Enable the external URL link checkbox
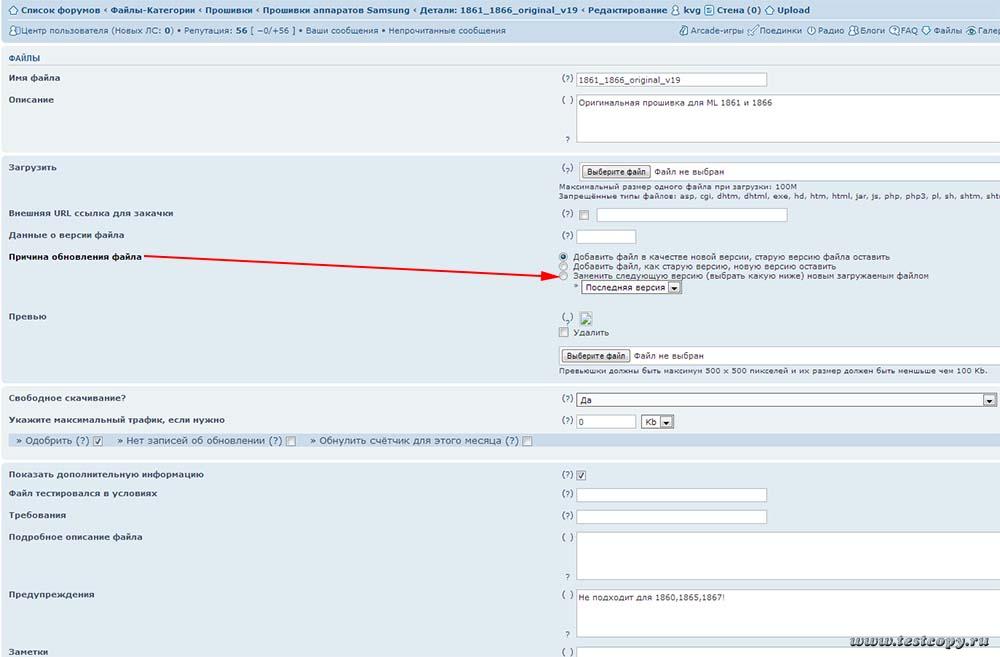 tap(584, 215)
